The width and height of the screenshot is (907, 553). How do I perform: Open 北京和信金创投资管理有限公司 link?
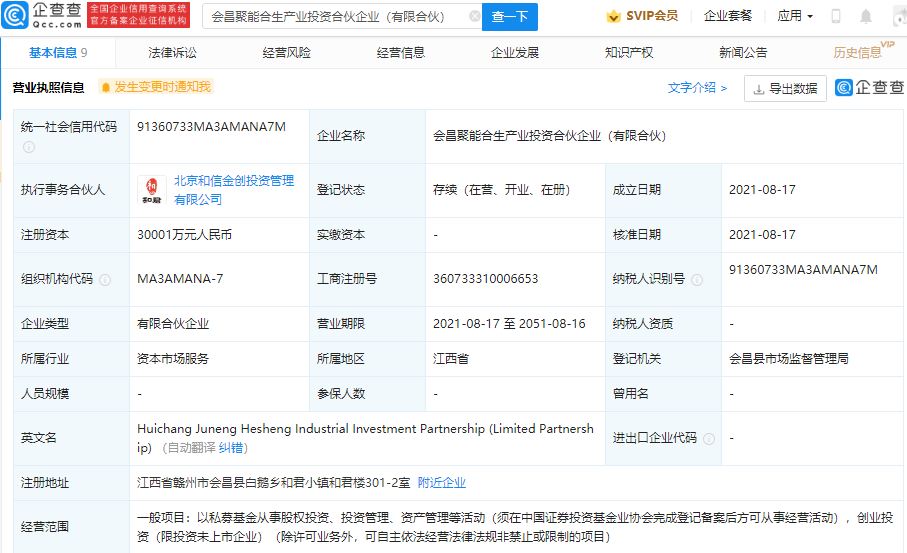tap(234, 190)
